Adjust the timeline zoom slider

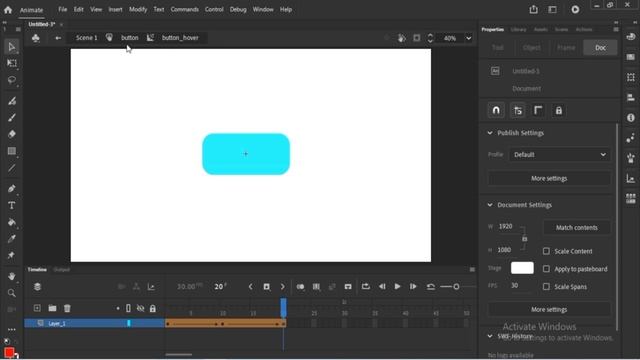click(456, 287)
